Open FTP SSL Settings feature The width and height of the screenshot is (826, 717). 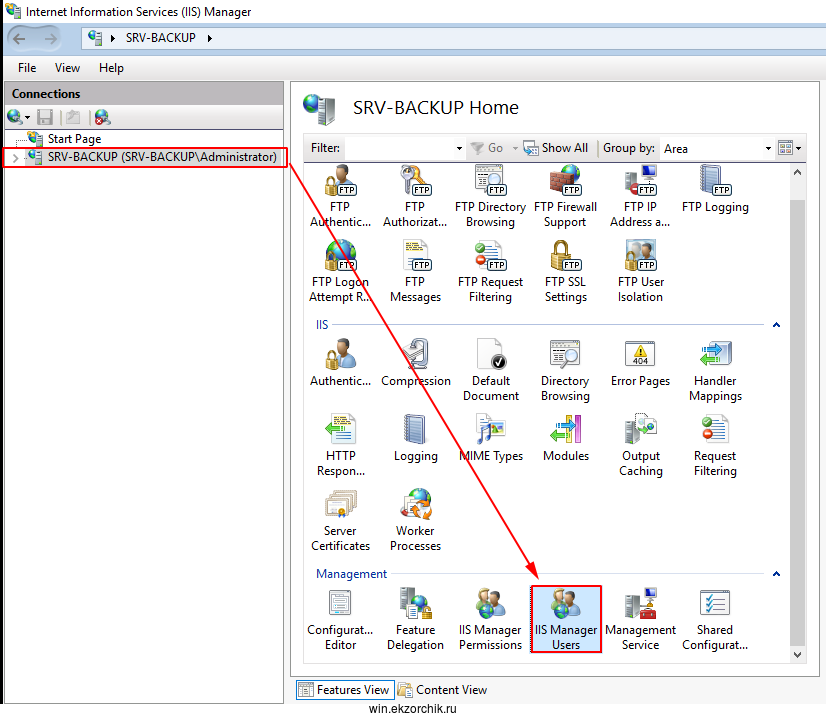[x=565, y=272]
